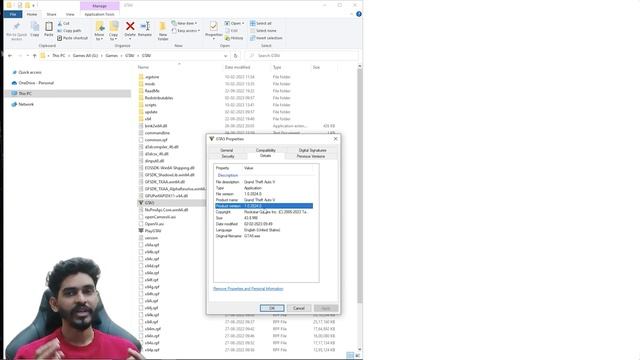Select Network in navigation pane
The width and height of the screenshot is (640, 360).
pos(26,104)
